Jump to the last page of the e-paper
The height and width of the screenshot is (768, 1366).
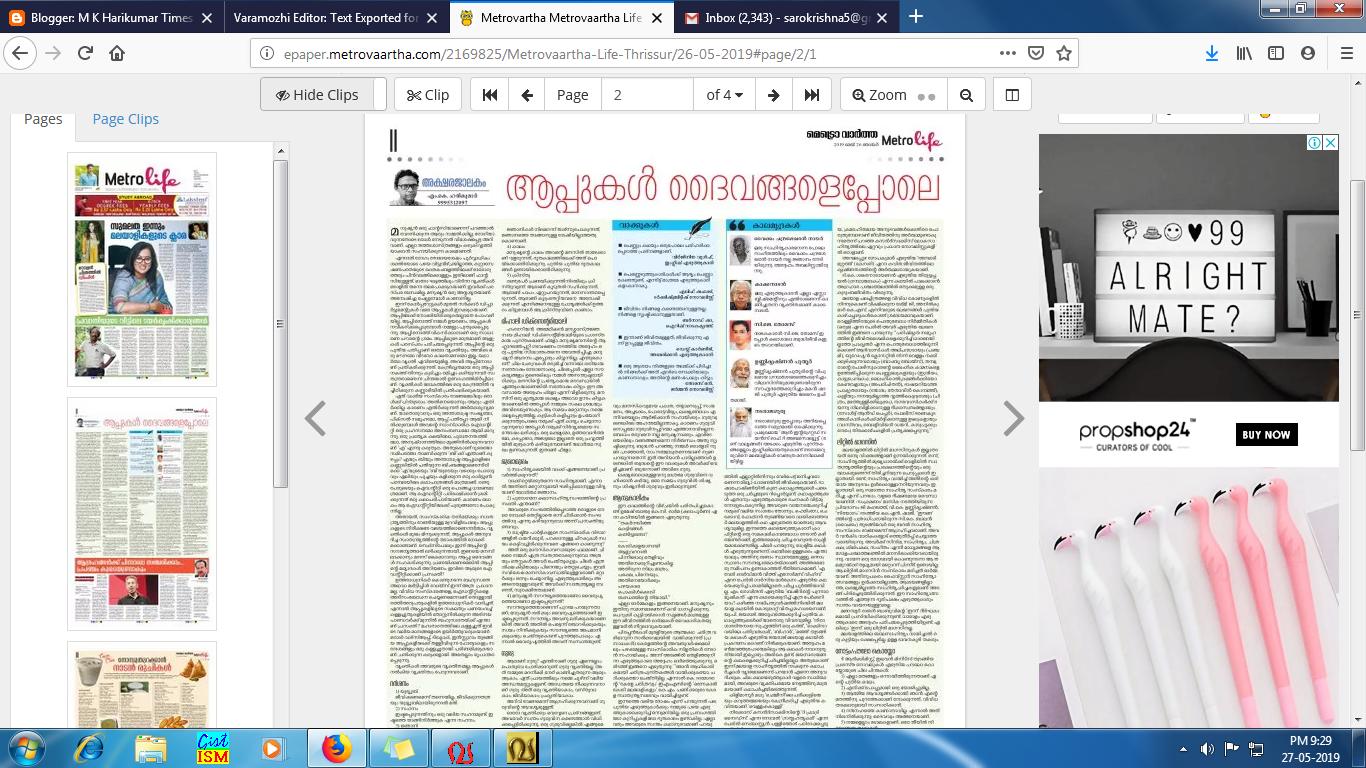point(811,95)
